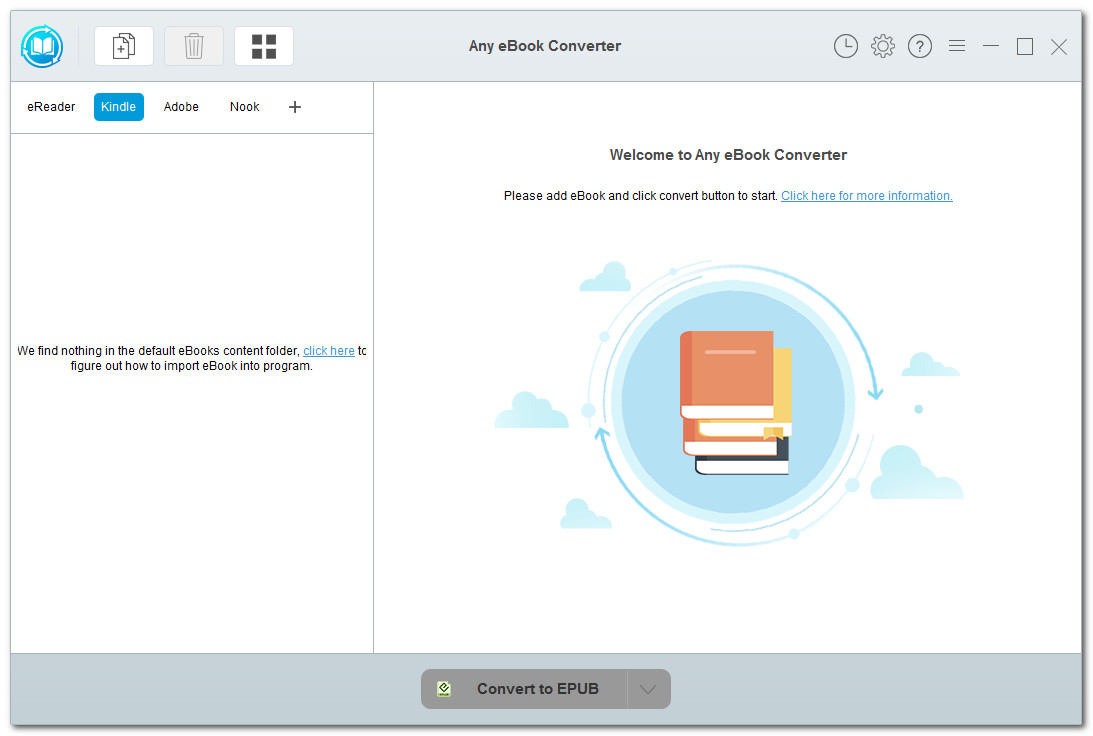Open settings via the gear icon

pyautogui.click(x=882, y=46)
